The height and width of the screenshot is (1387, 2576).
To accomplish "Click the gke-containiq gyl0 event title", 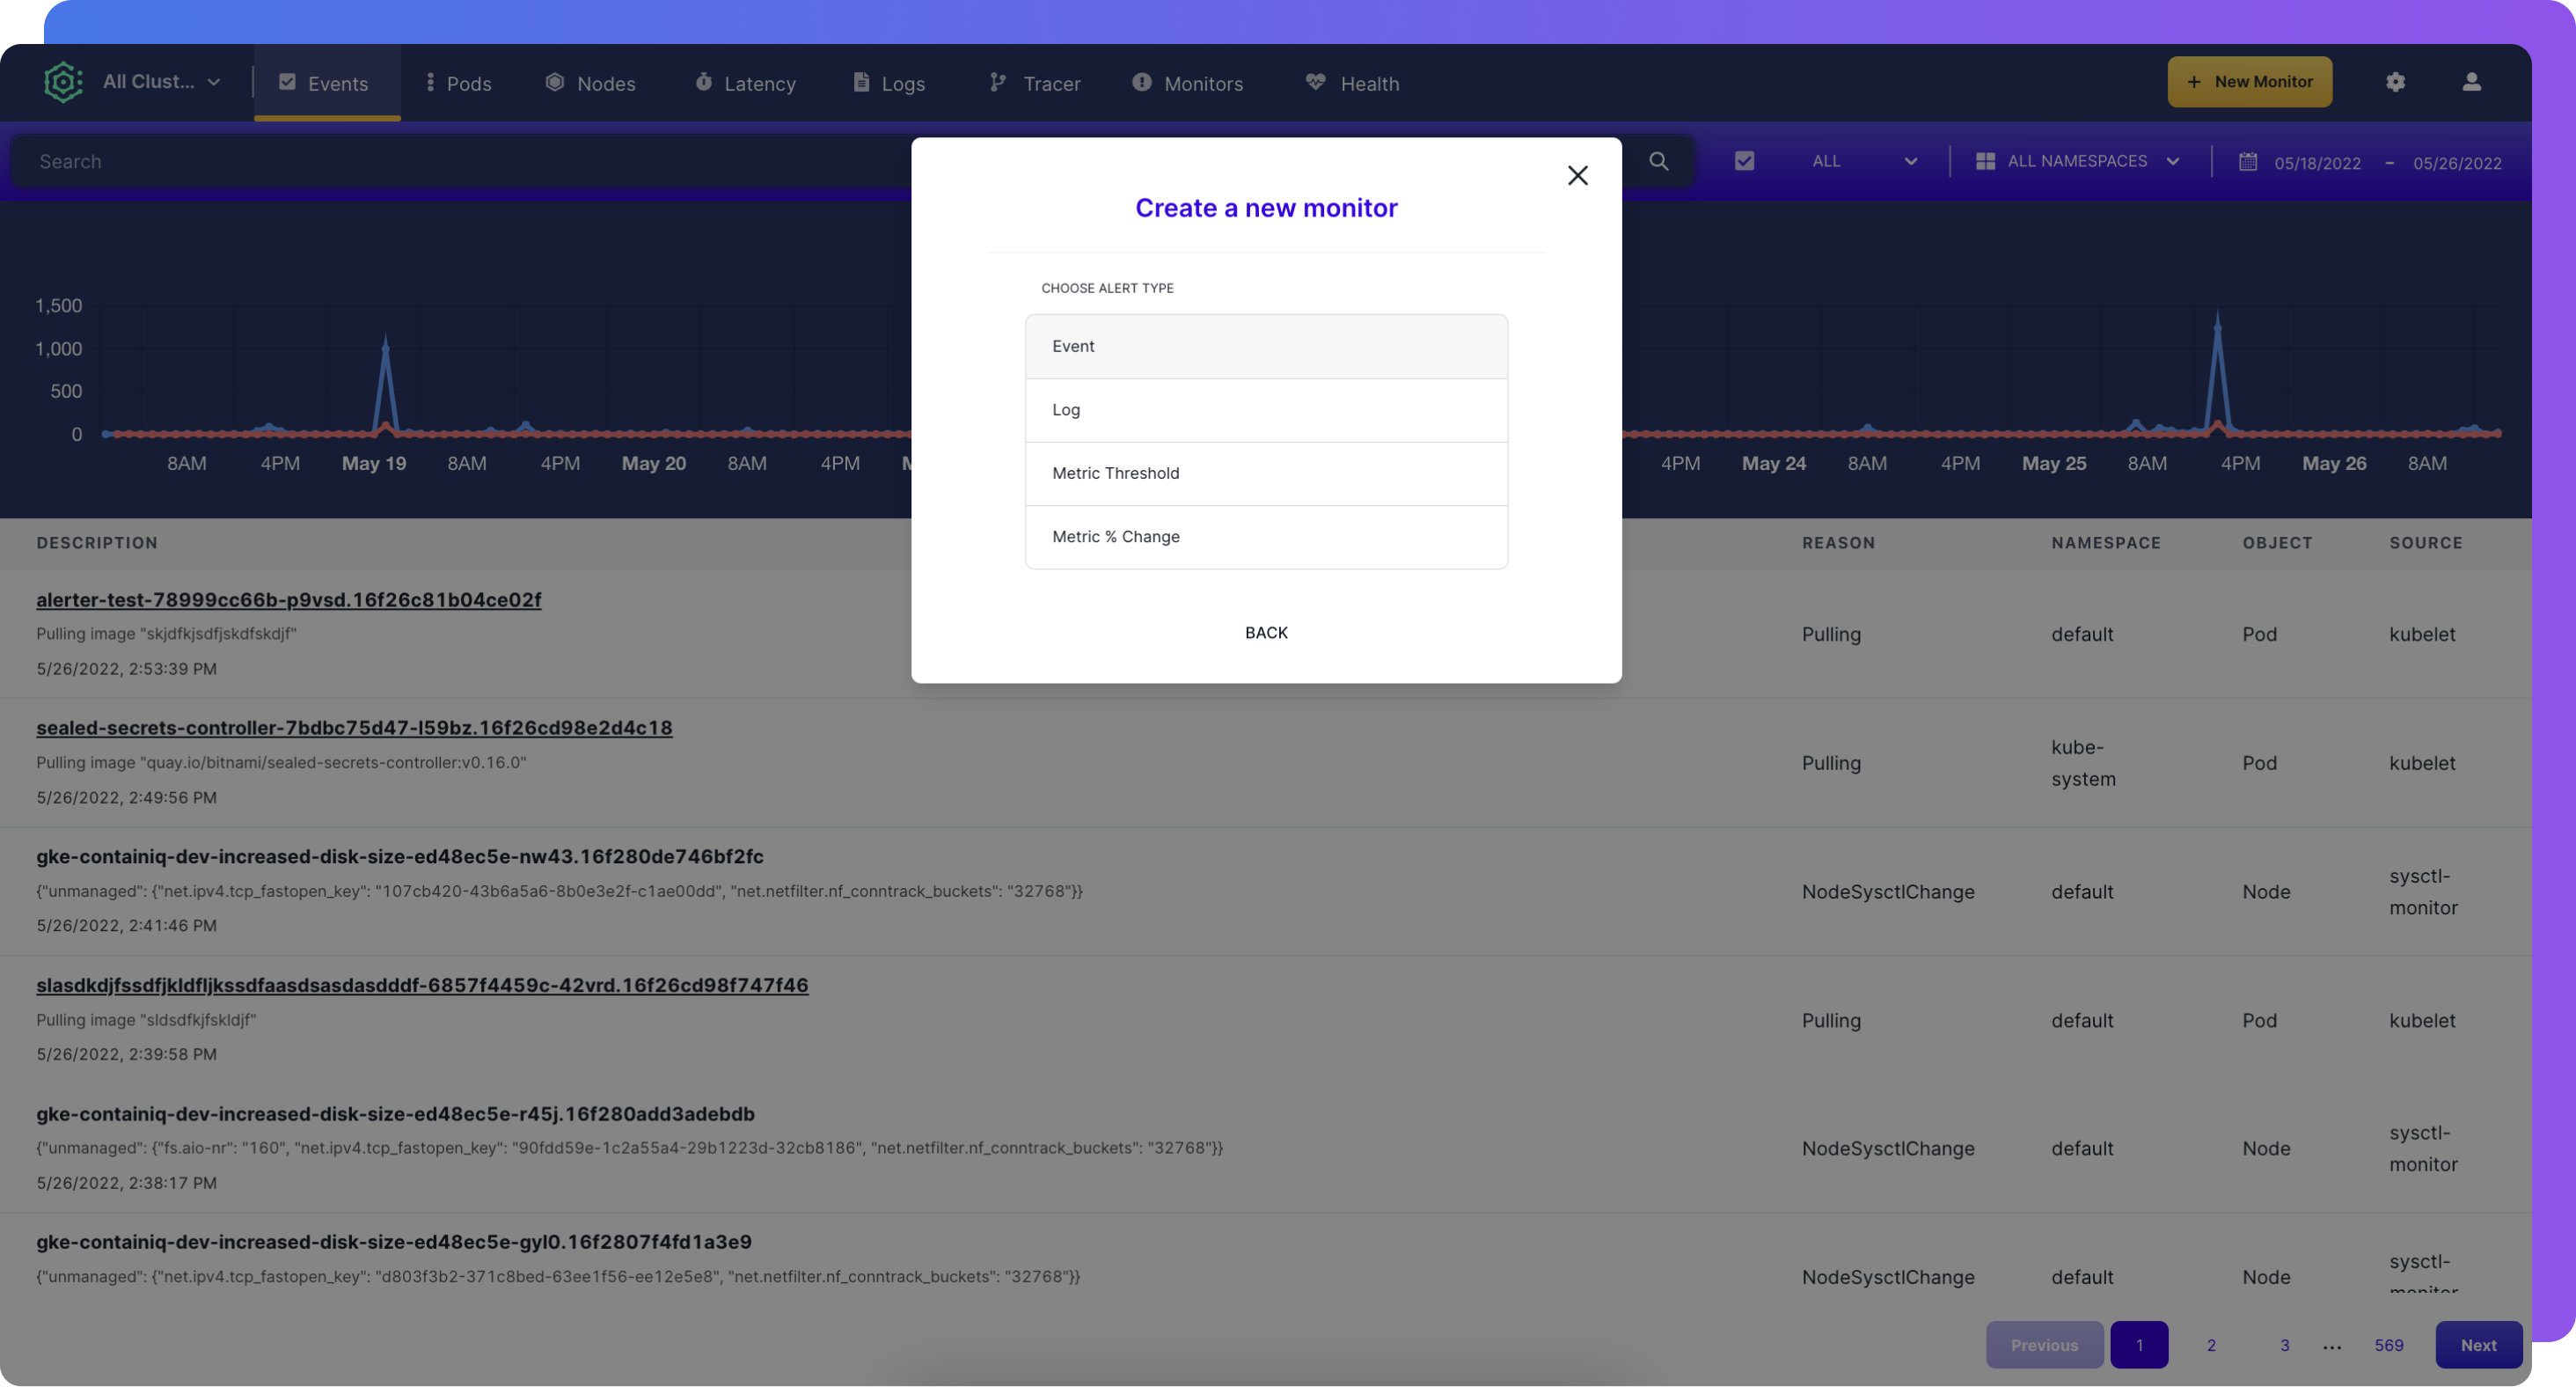I will pos(394,1242).
